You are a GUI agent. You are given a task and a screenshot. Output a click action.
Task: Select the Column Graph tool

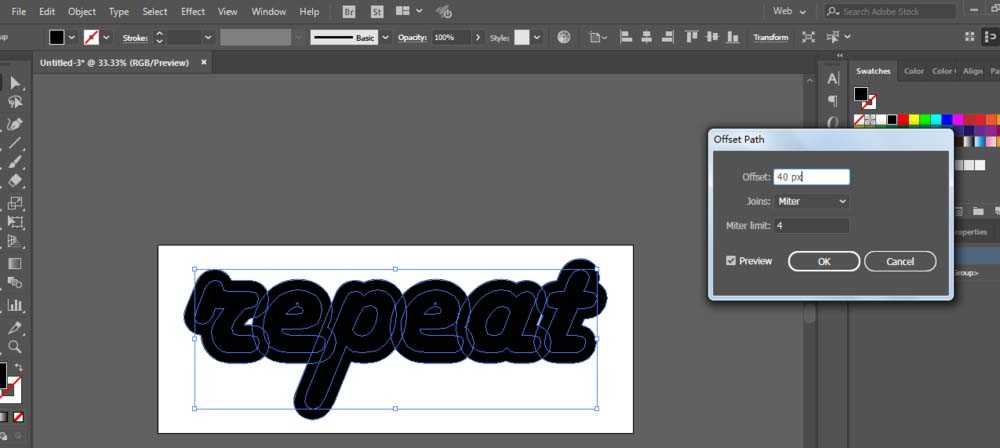click(15, 306)
